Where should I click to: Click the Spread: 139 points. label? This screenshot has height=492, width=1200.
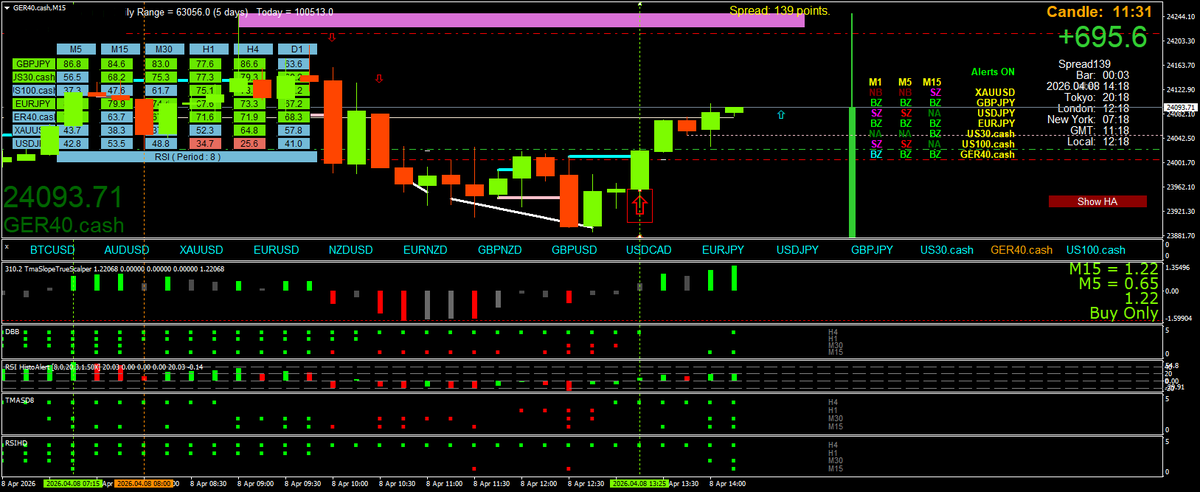[x=780, y=11]
